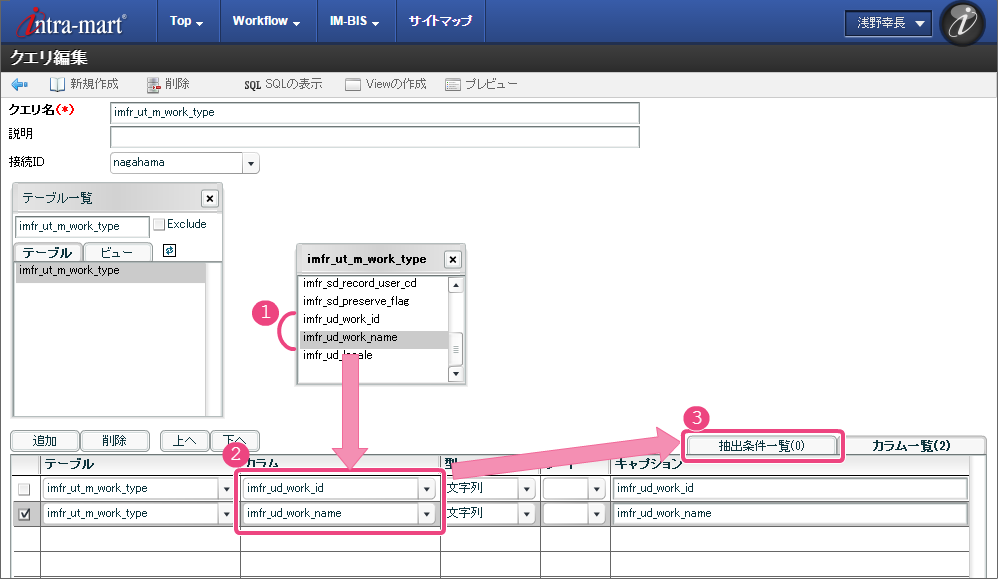Image resolution: width=998 pixels, height=579 pixels.
Task: Click the 説明 input field
Action: click(374, 137)
